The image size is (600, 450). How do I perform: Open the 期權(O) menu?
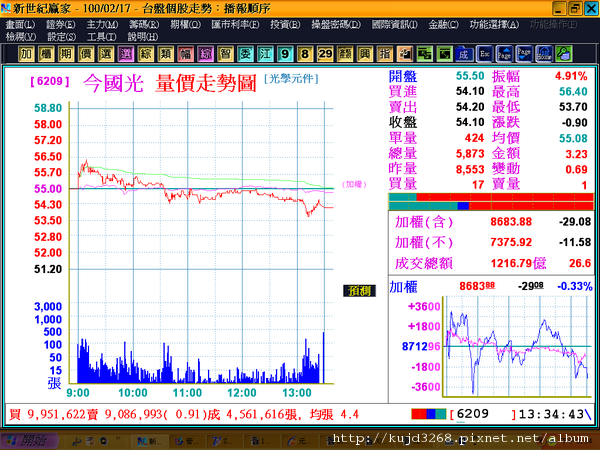click(x=185, y=24)
